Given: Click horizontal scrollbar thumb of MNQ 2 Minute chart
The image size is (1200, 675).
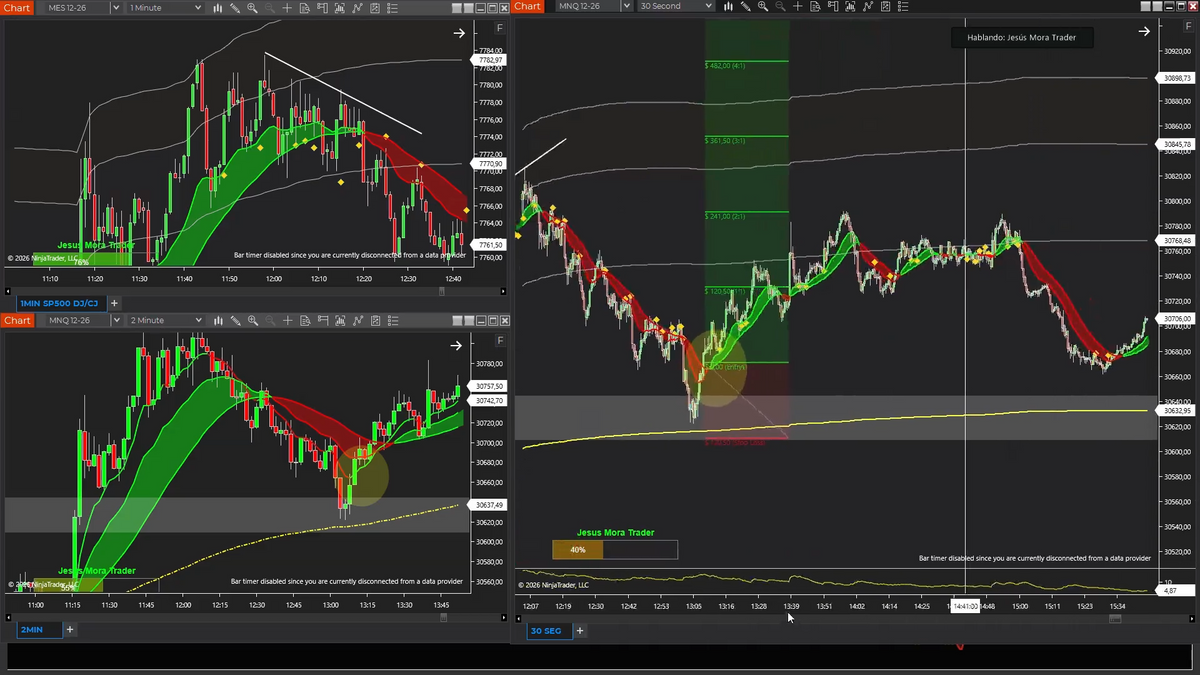Looking at the screenshot, I should (x=442, y=618).
